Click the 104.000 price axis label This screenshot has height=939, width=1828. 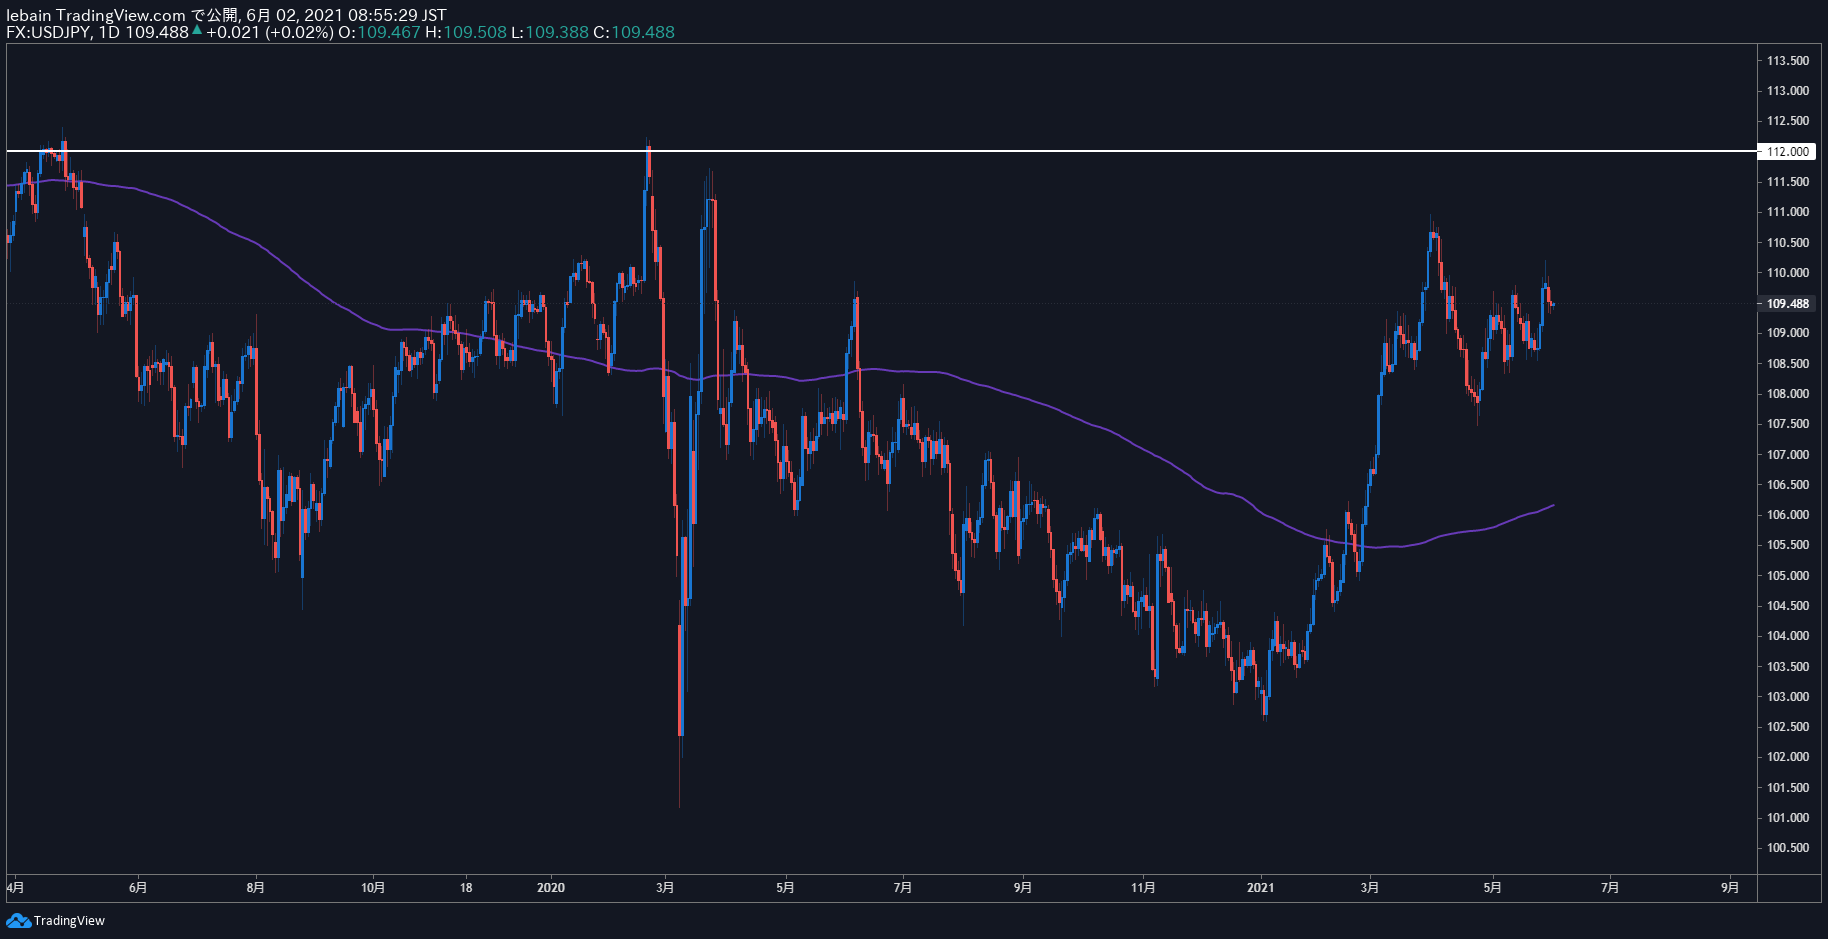[1787, 636]
